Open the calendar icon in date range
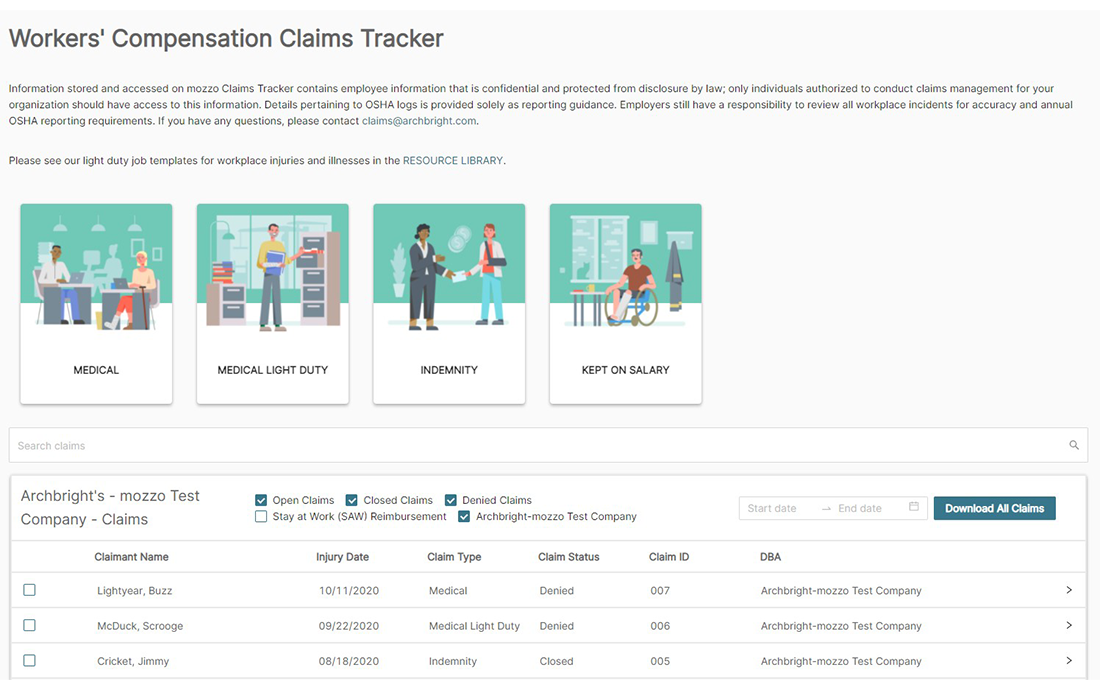Viewport: 1100px width, 690px height. click(x=913, y=508)
